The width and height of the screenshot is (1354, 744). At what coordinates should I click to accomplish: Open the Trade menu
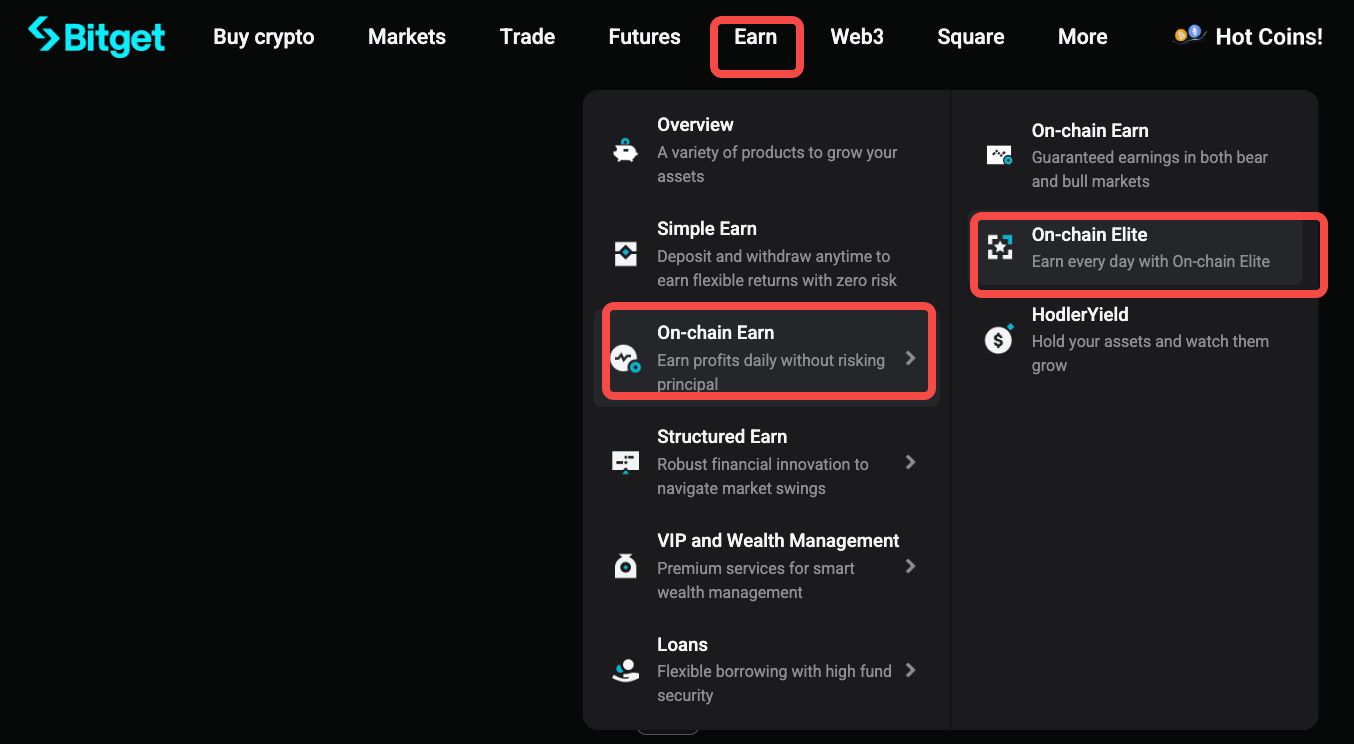[527, 37]
